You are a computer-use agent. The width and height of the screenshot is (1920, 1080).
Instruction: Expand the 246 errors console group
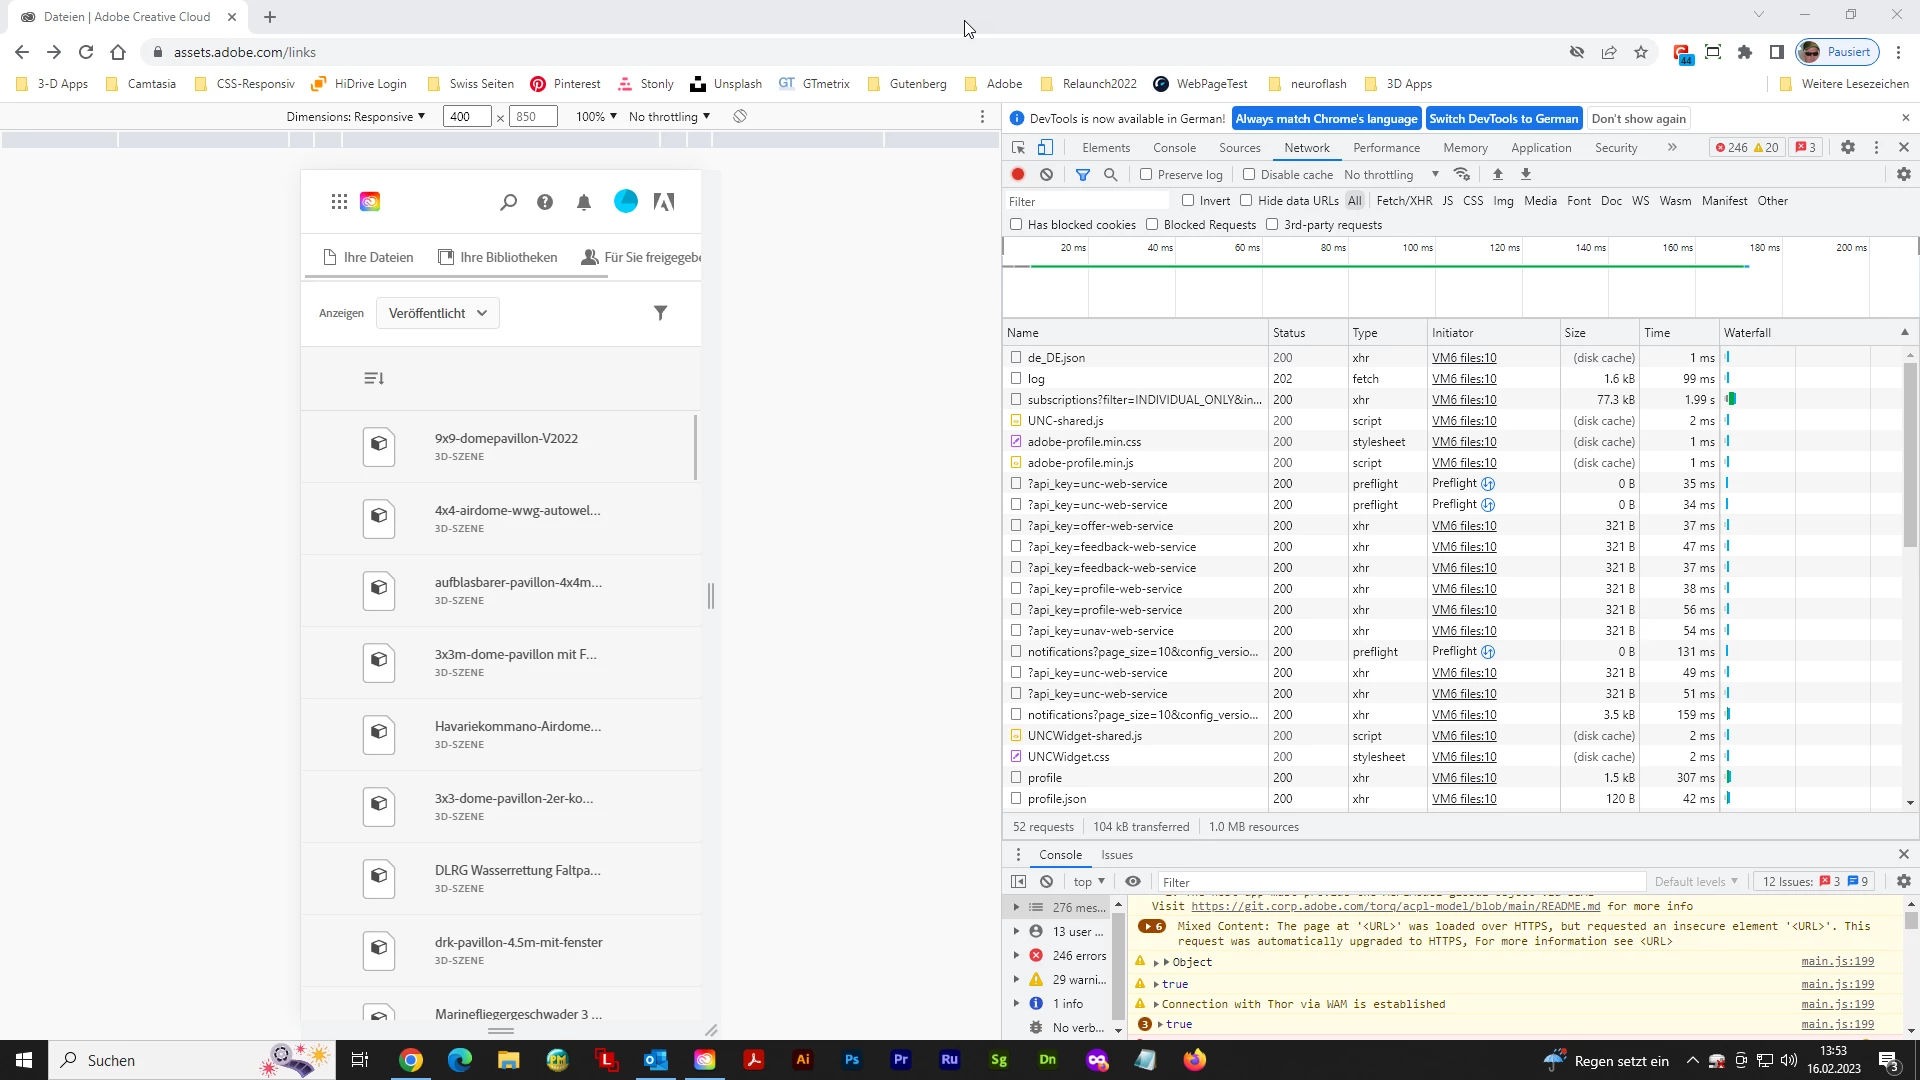tap(1016, 955)
